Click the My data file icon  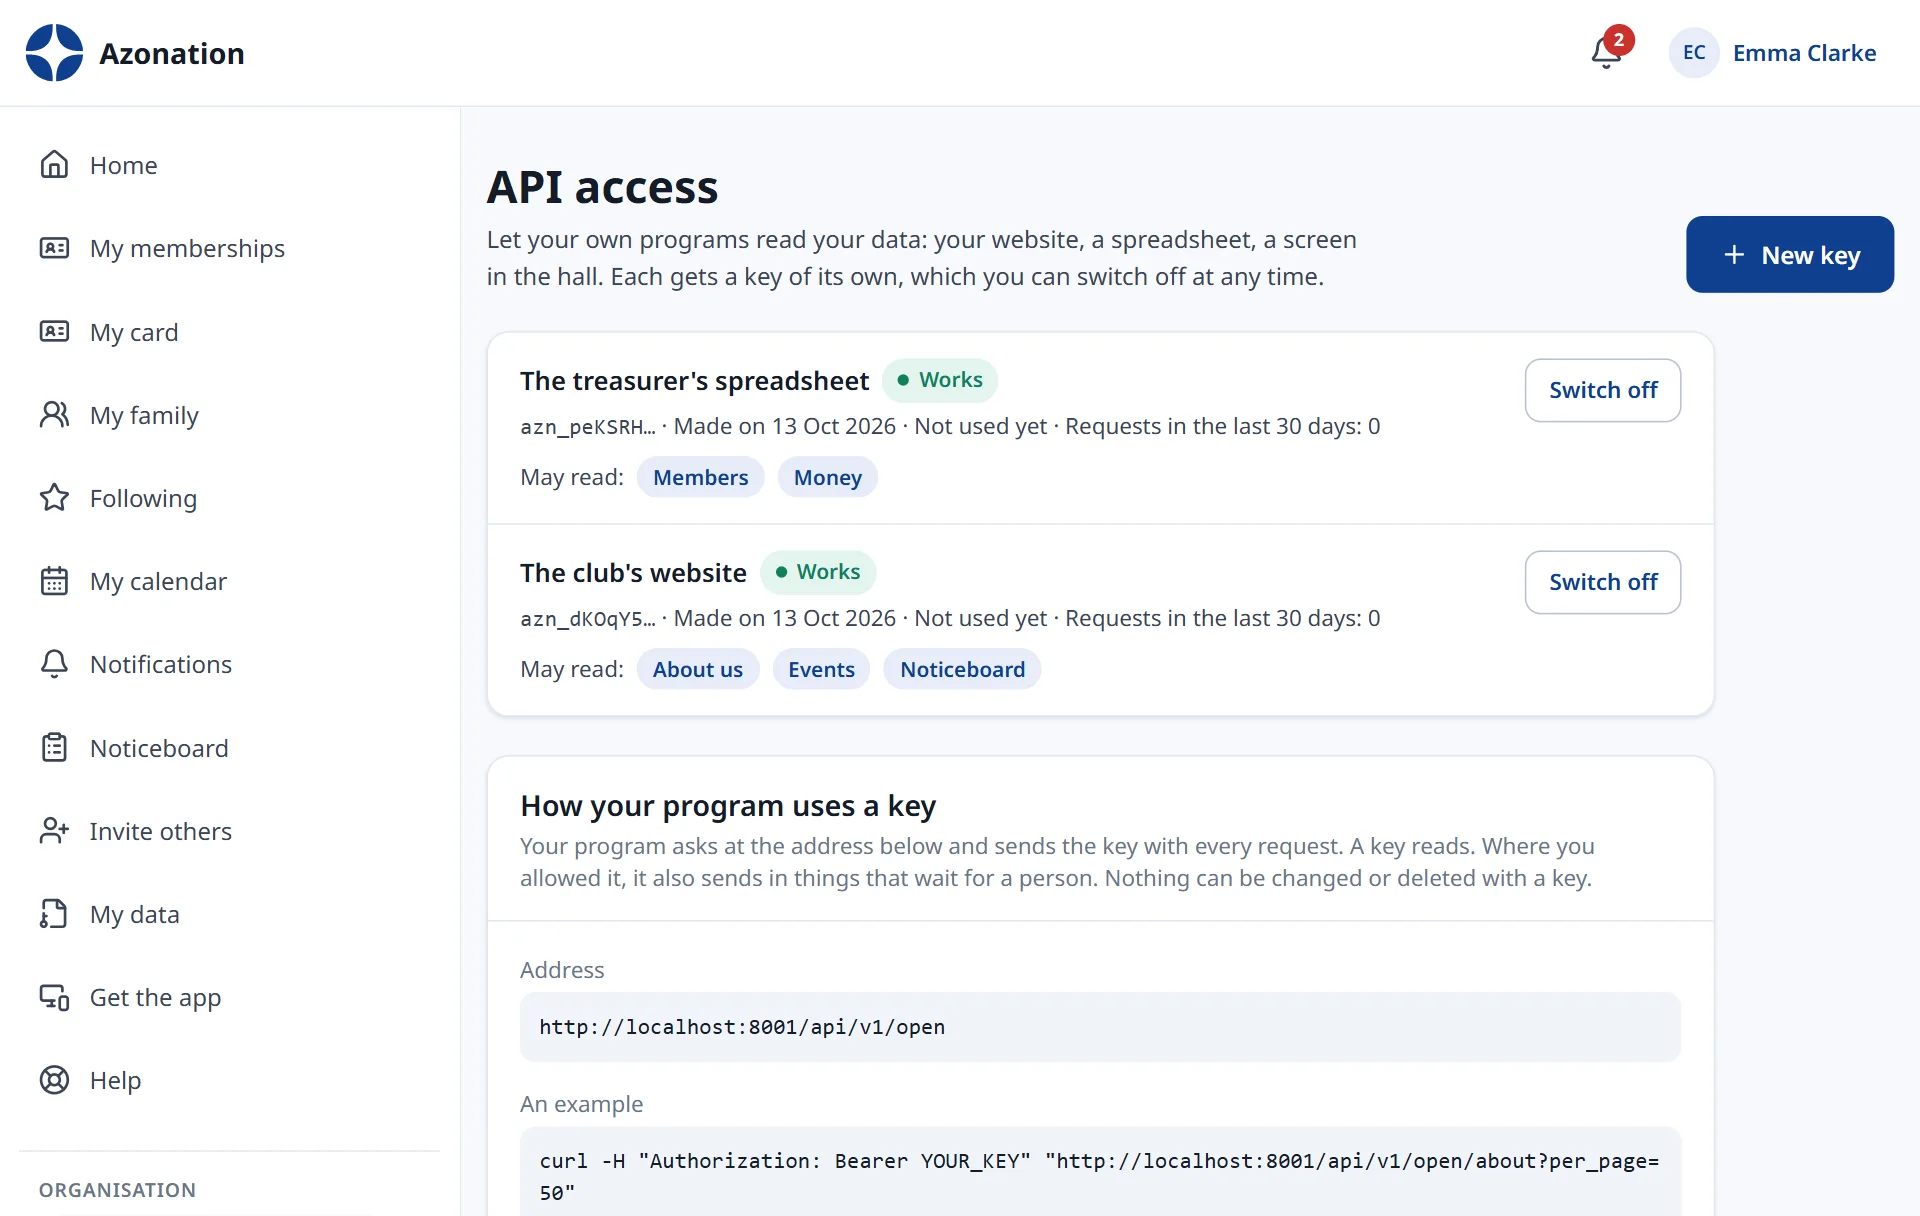click(54, 913)
